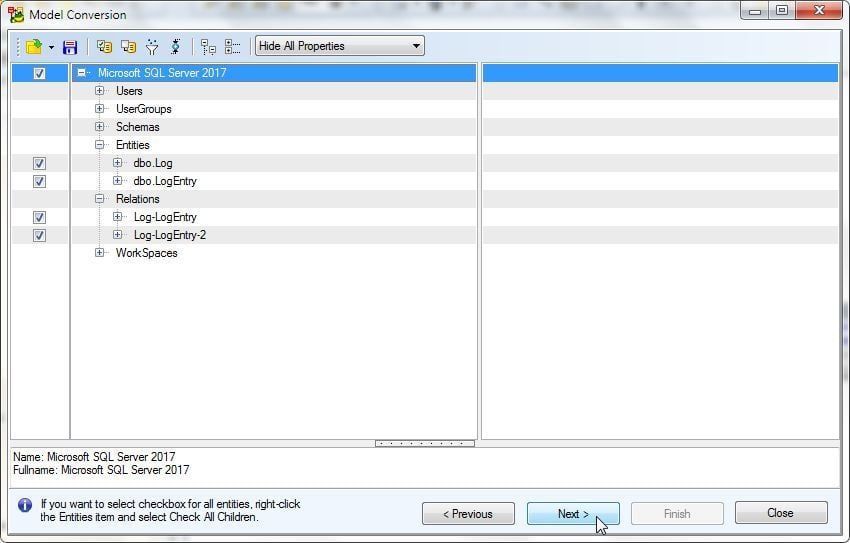Select the Log-LogEntry-2 tree item
The width and height of the screenshot is (850, 543).
(x=170, y=235)
